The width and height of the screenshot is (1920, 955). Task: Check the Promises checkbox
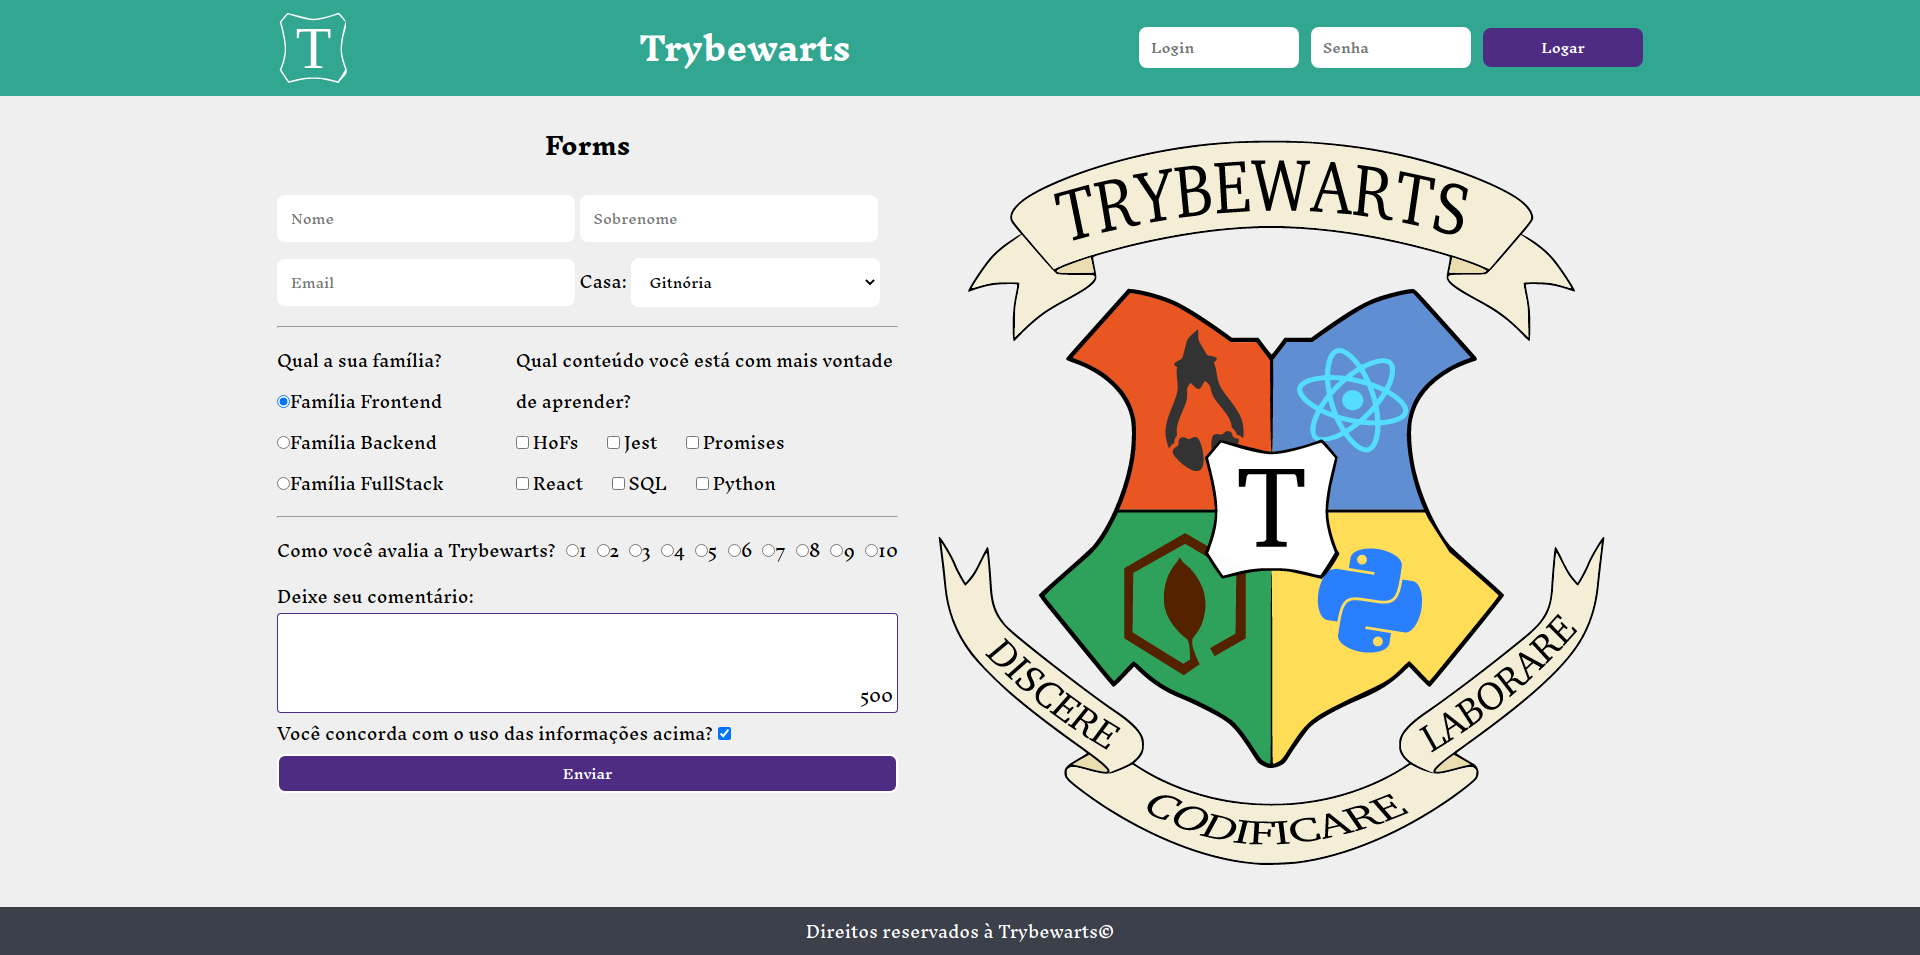coord(692,443)
